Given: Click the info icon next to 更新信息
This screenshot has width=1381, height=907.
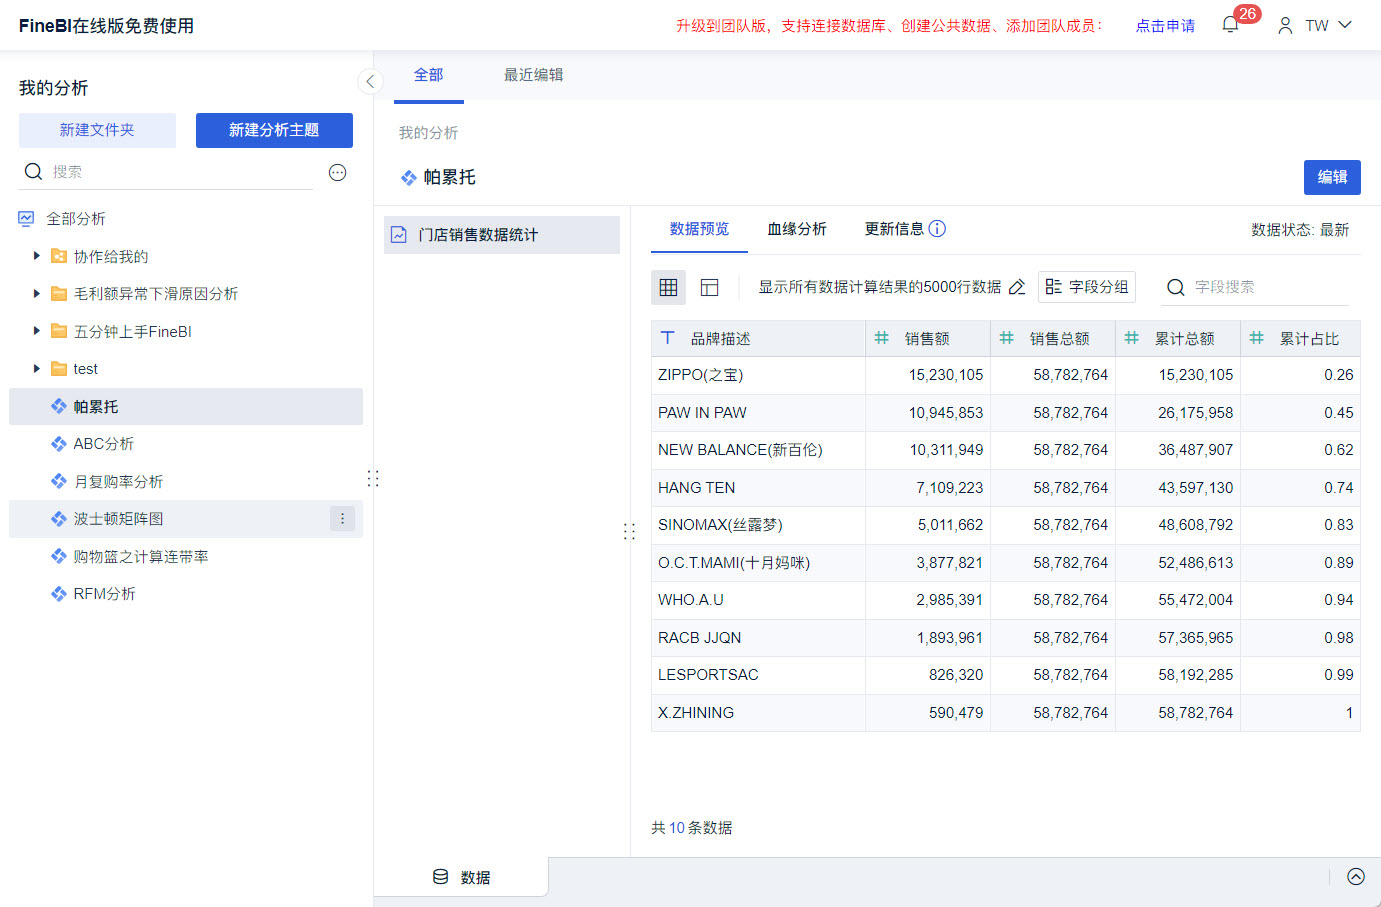Looking at the screenshot, I should click(937, 229).
